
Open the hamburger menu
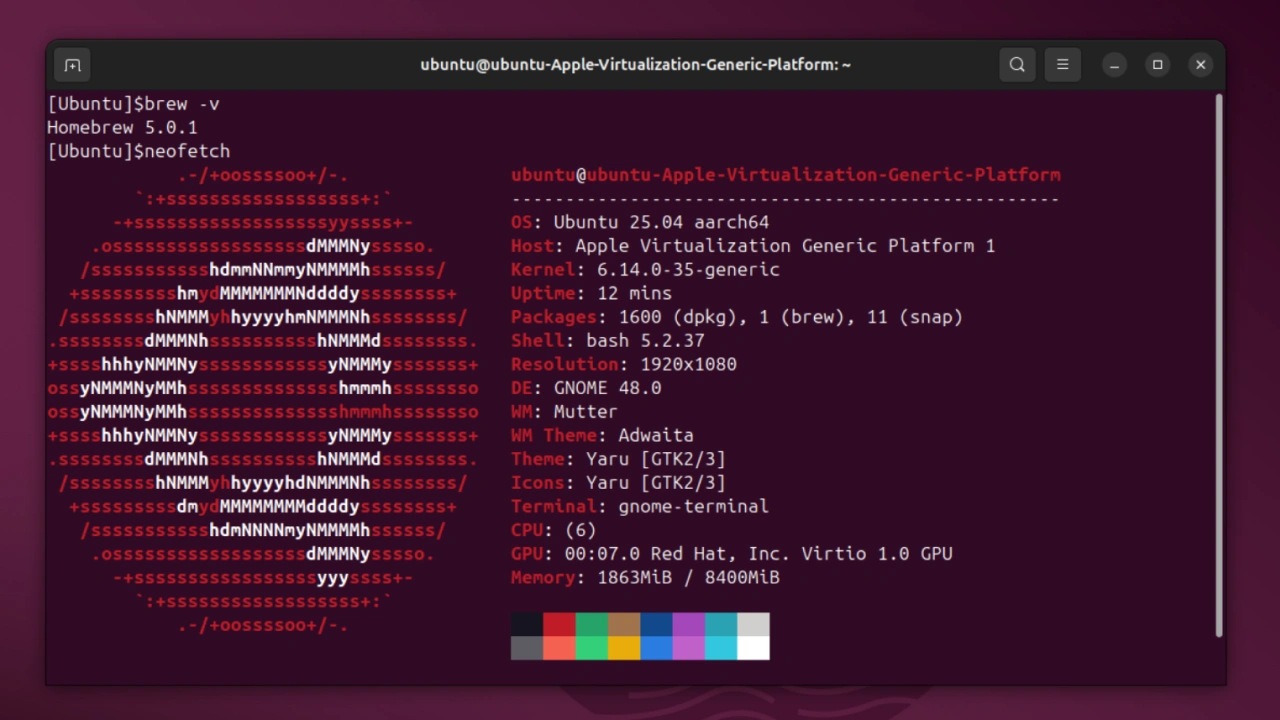[x=1062, y=64]
